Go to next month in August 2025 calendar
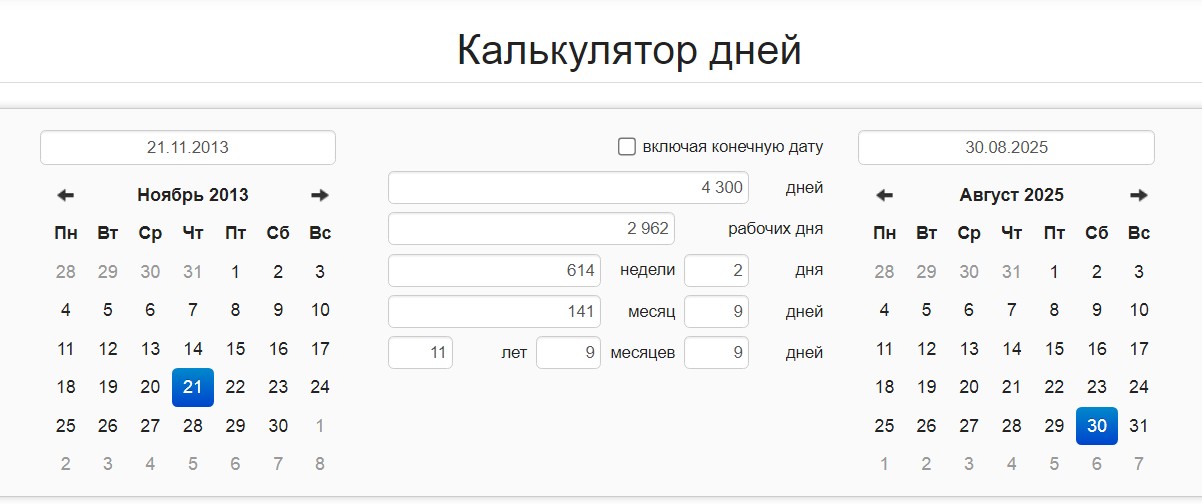This screenshot has width=1202, height=504. (1139, 195)
